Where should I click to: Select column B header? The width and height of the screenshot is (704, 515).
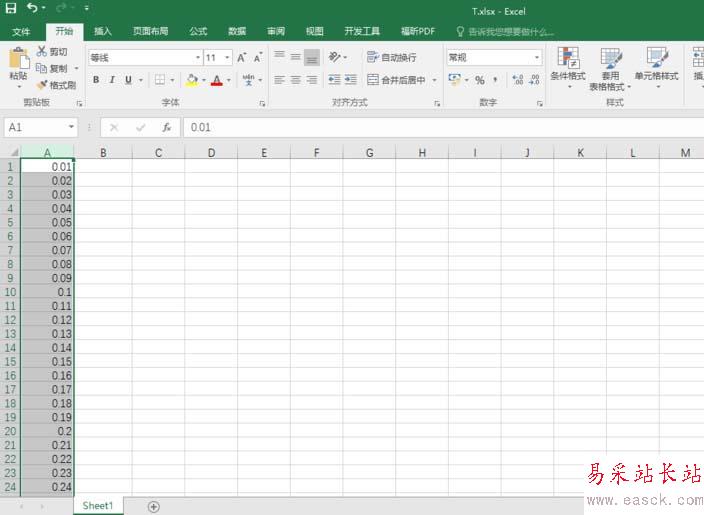pos(103,153)
